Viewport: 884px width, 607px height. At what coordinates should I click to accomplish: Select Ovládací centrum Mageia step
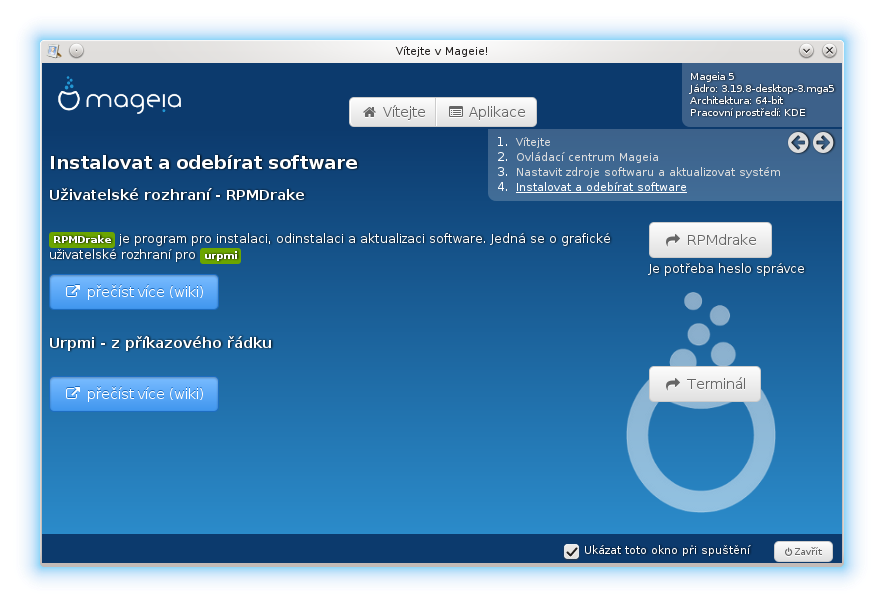pyautogui.click(x=587, y=157)
